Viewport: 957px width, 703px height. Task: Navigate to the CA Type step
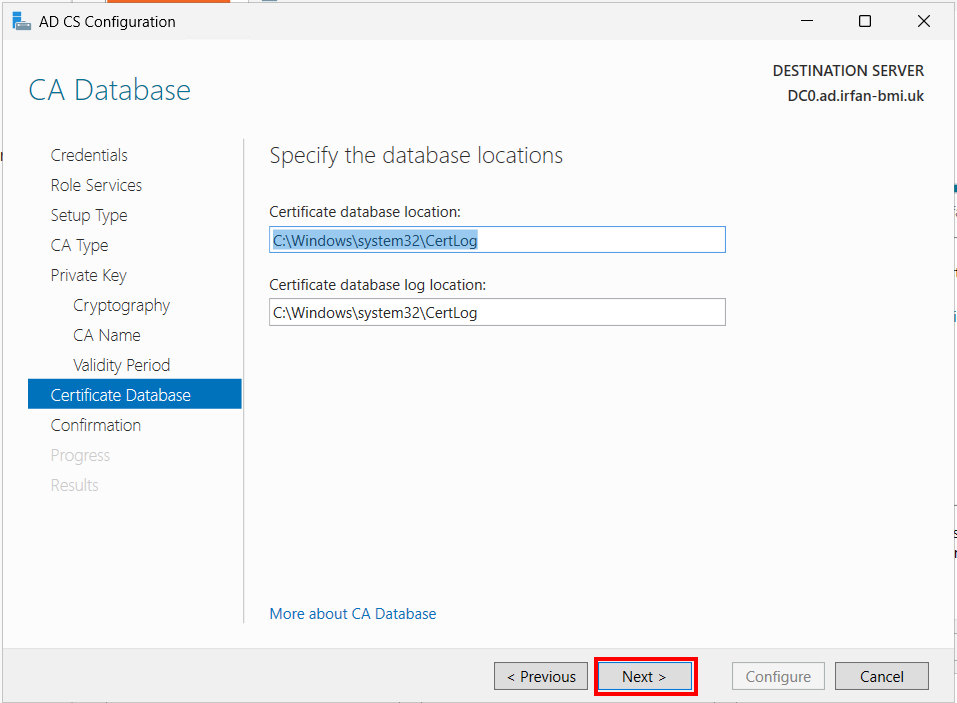tap(79, 245)
